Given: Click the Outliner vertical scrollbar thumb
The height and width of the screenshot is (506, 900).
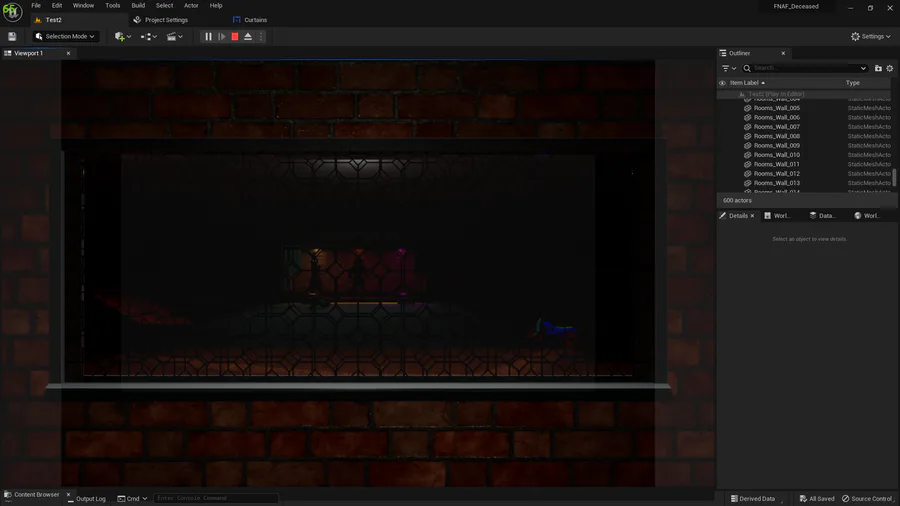Looking at the screenshot, I should 894,177.
